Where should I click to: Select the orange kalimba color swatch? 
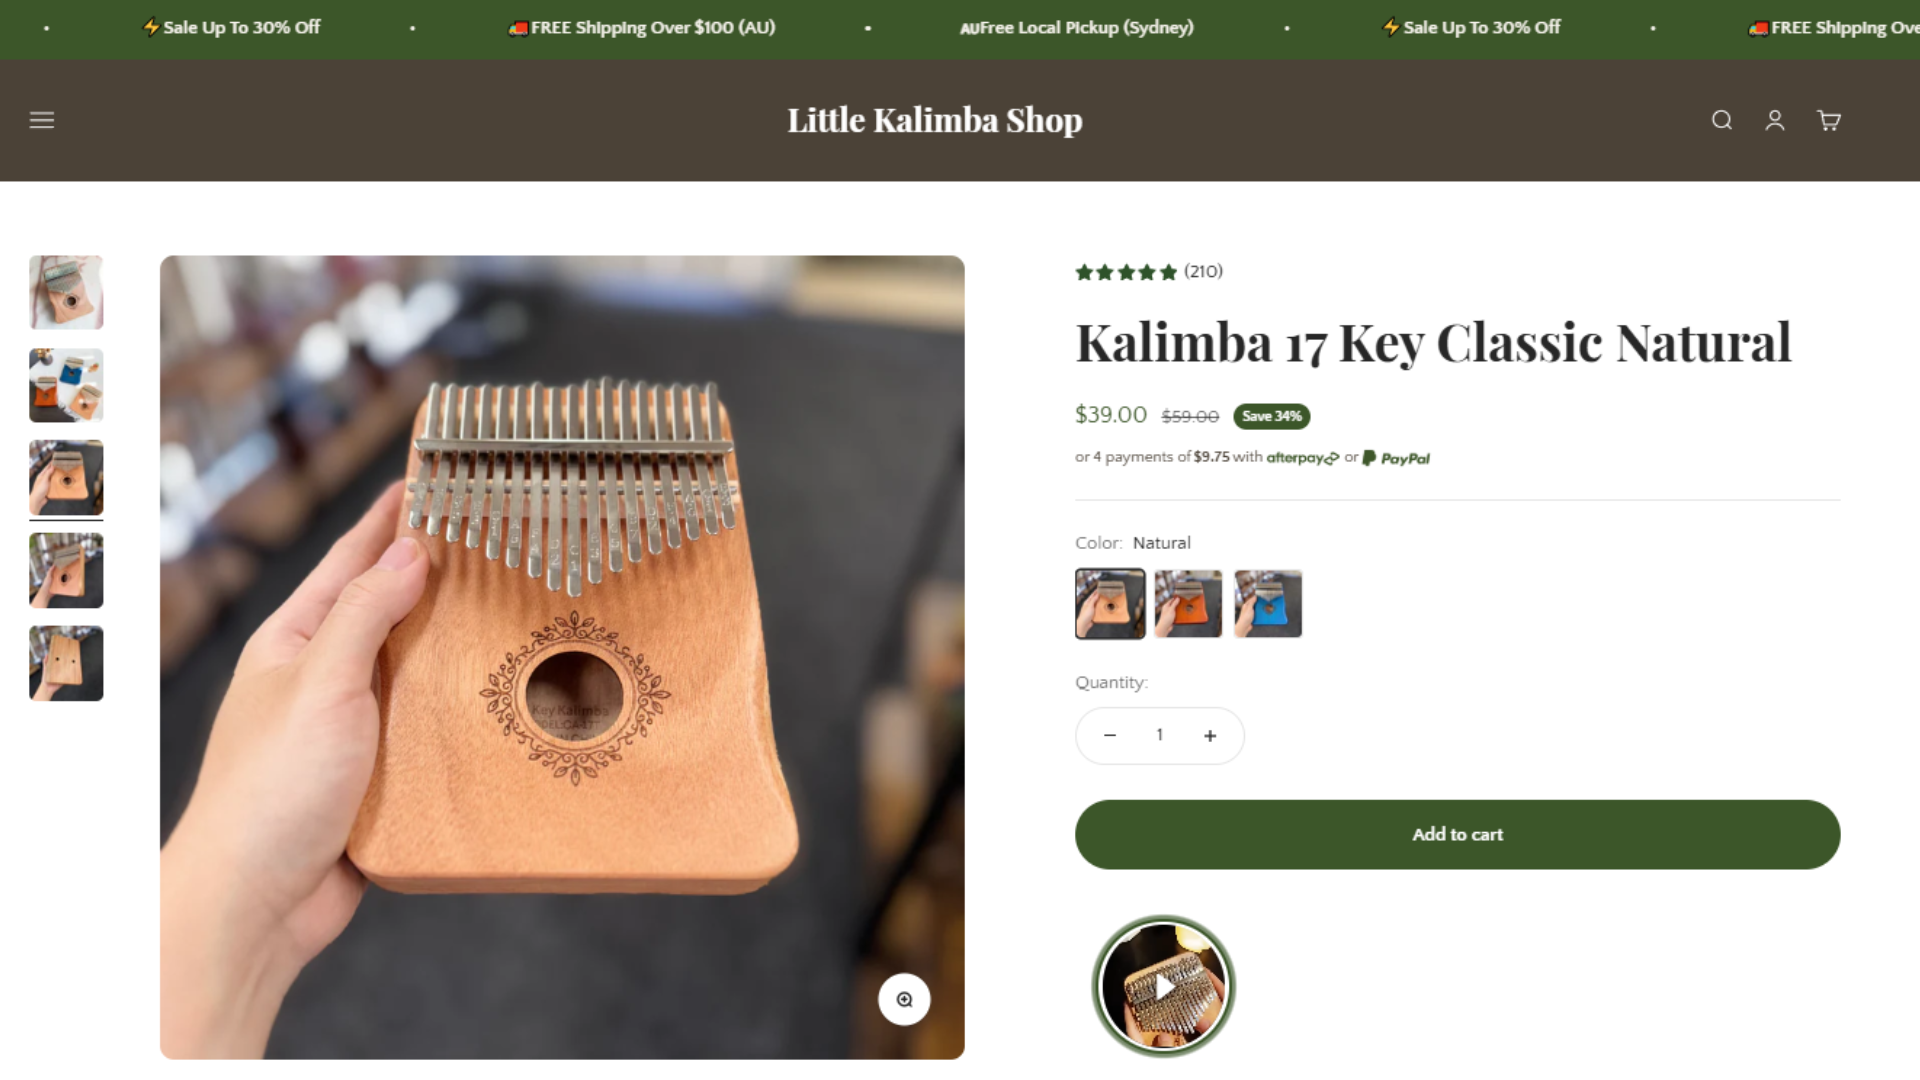click(x=1188, y=604)
